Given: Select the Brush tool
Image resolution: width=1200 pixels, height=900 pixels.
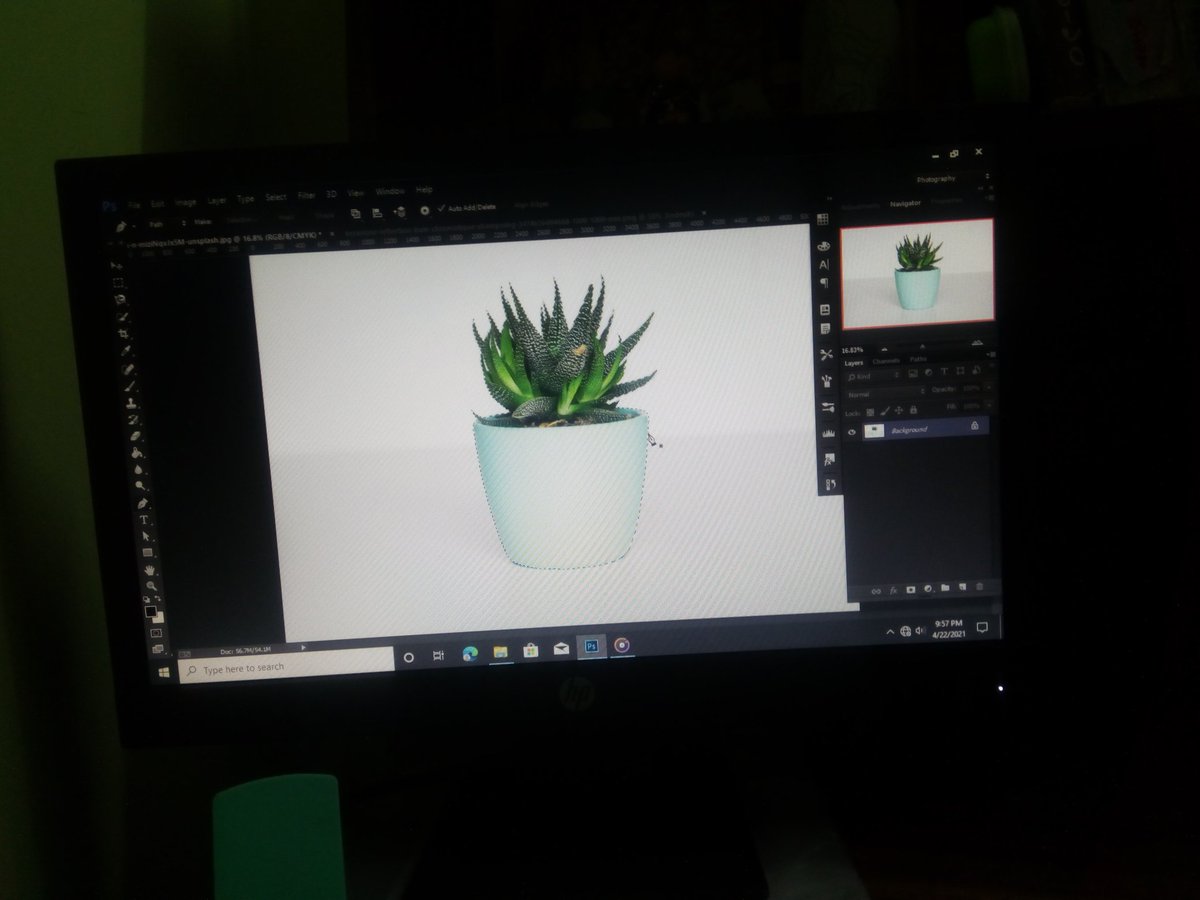Looking at the screenshot, I should [130, 386].
